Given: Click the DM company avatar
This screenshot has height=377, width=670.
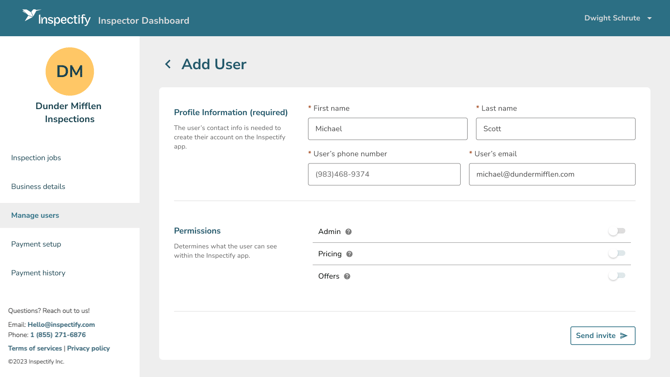Looking at the screenshot, I should (x=70, y=71).
